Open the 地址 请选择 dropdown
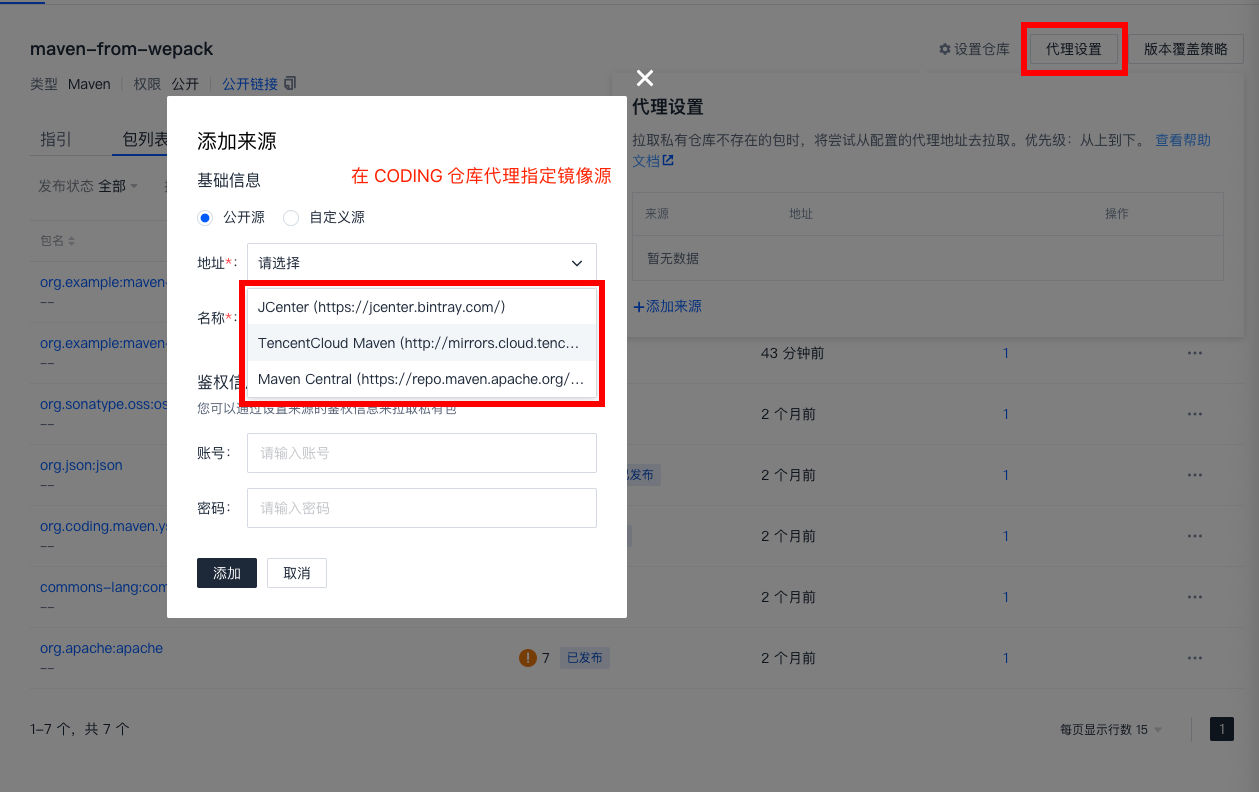This screenshot has height=792, width=1259. pos(421,263)
